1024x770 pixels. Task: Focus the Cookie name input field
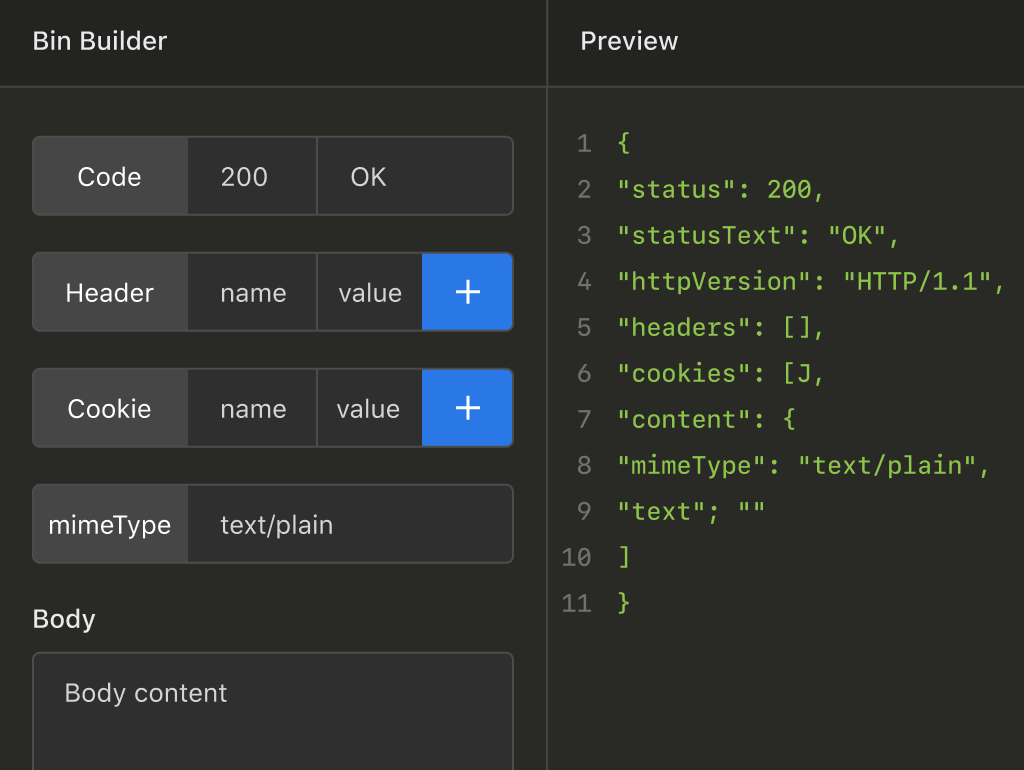click(x=252, y=409)
